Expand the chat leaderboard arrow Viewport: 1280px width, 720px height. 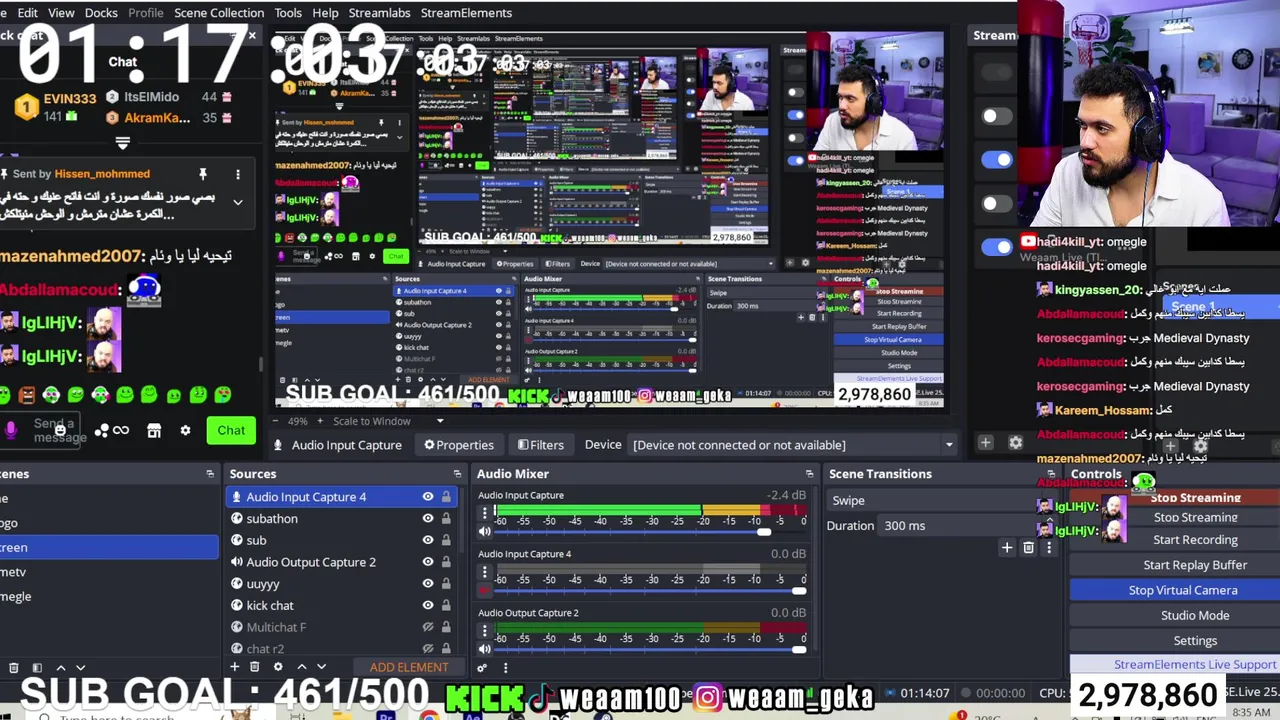click(x=123, y=143)
